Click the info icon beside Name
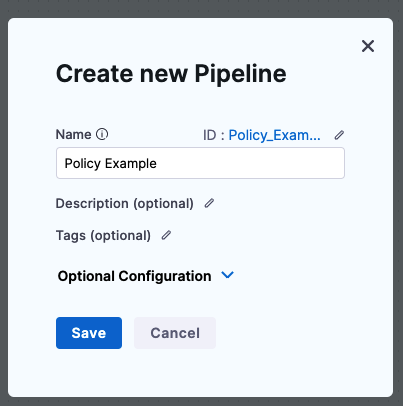This screenshot has width=403, height=406. [x=102, y=134]
